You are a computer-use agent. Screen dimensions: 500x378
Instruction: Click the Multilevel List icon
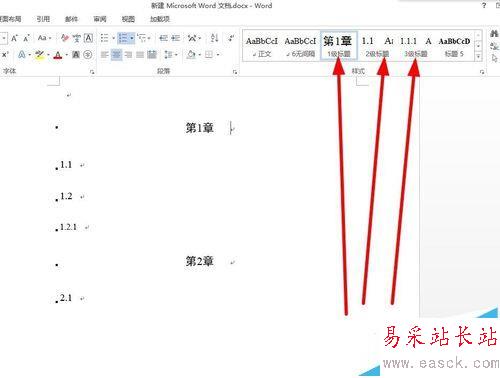(x=142, y=38)
